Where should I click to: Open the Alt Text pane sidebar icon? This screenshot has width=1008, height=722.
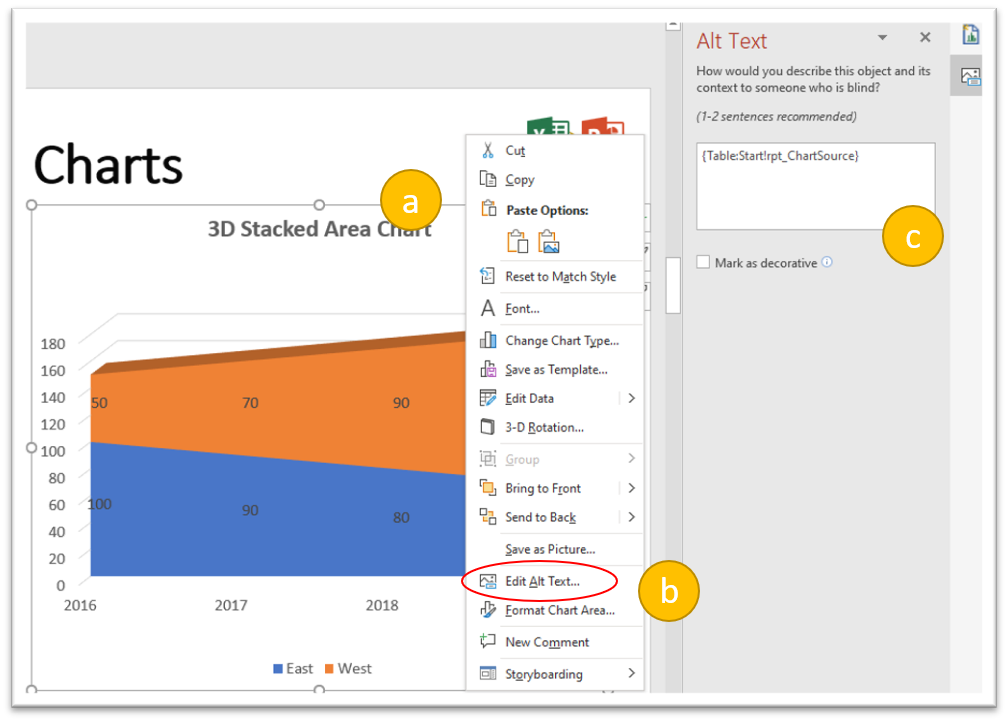point(970,75)
